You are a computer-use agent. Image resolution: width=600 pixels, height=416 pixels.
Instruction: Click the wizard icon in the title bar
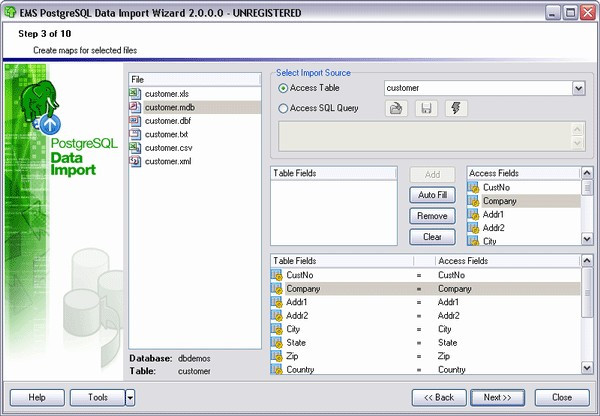[x=10, y=12]
